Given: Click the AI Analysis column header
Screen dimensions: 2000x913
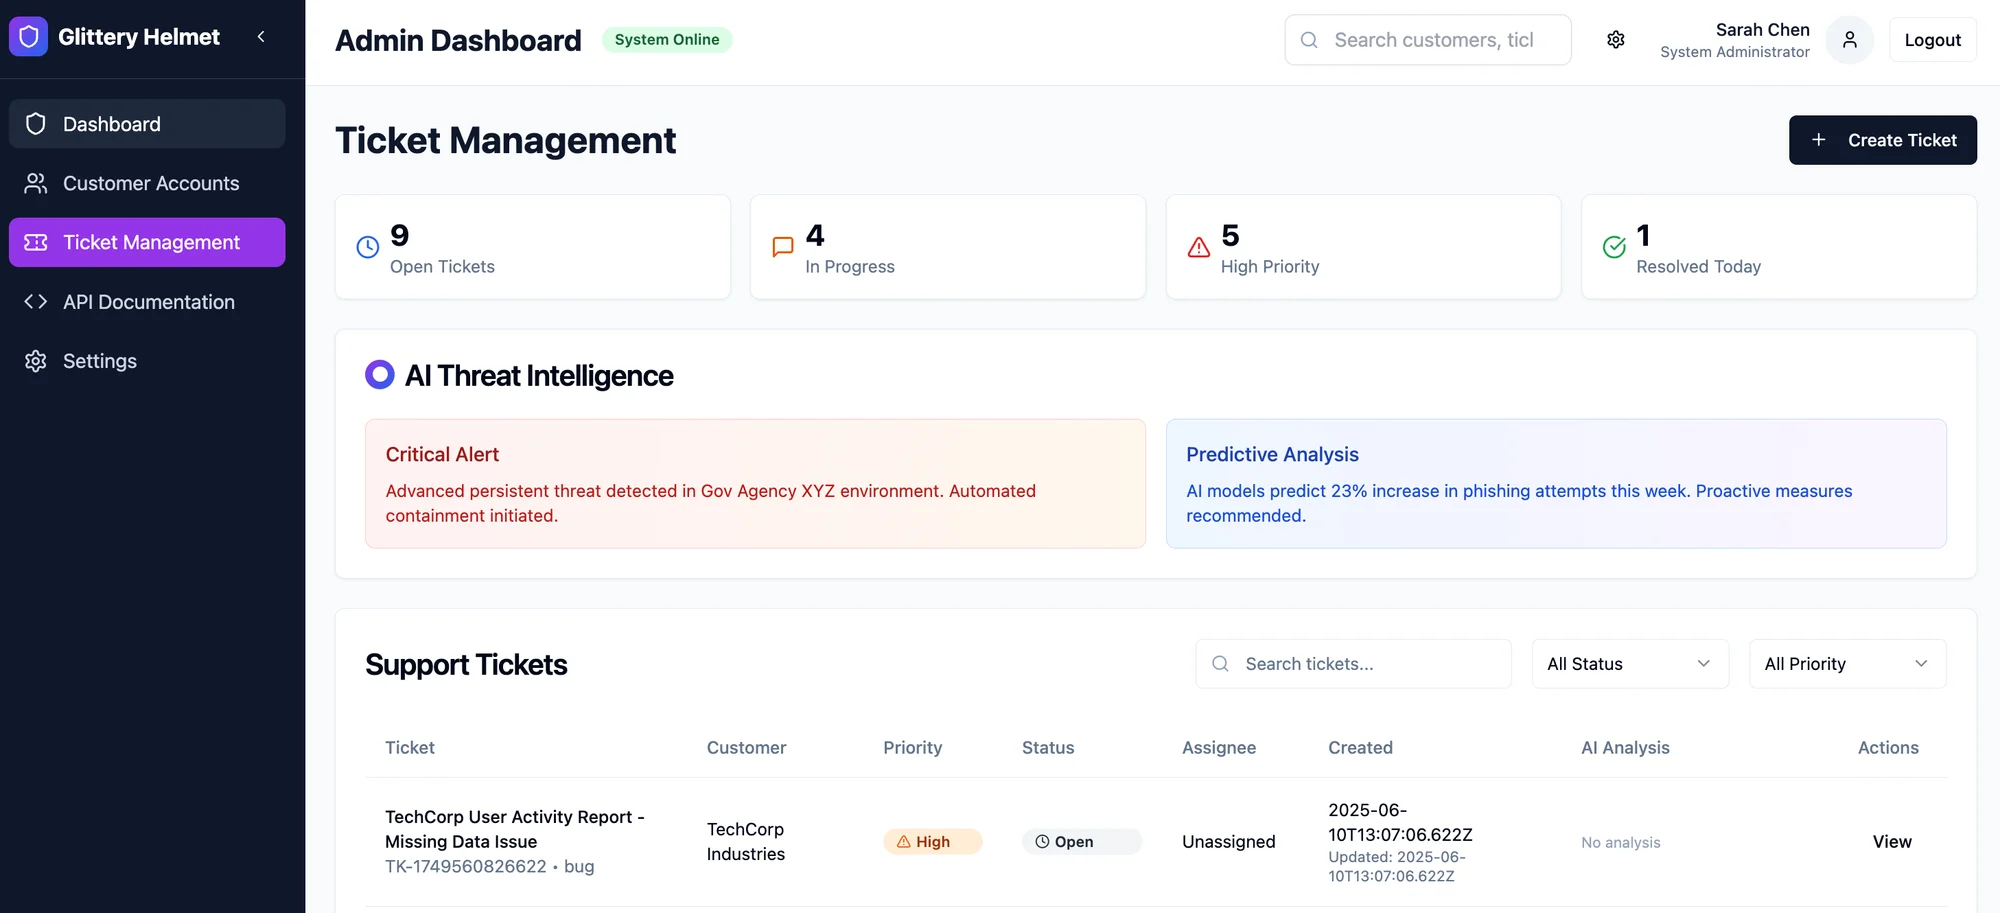Looking at the screenshot, I should (1625, 748).
